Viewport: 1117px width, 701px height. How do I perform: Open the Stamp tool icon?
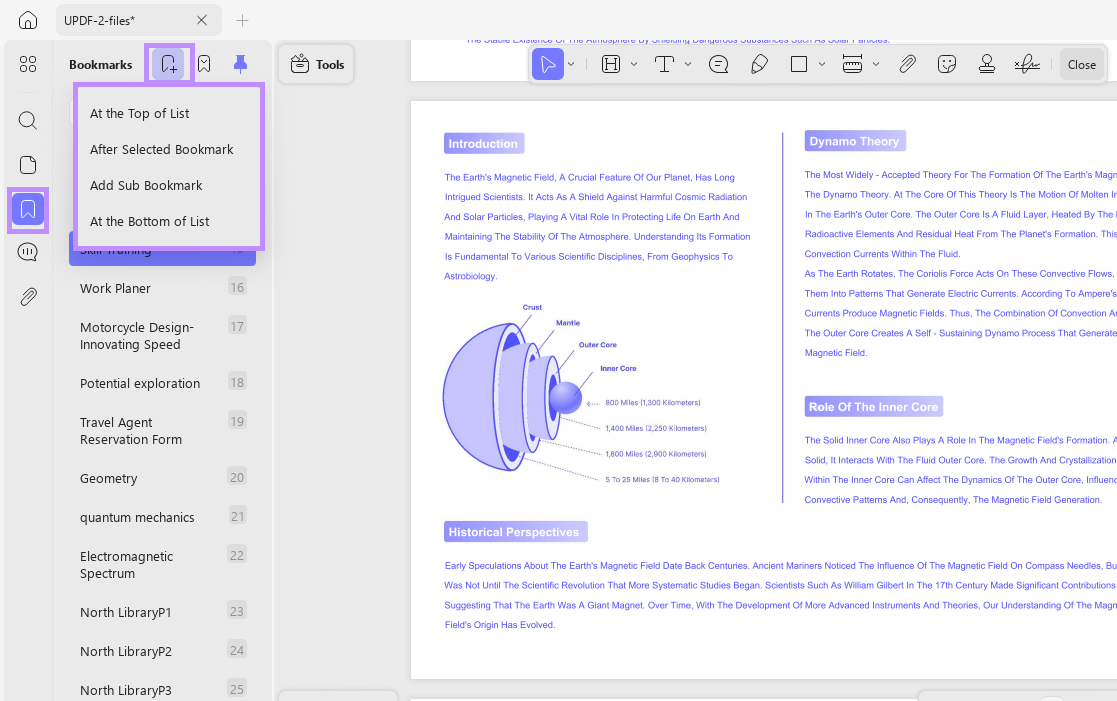tap(987, 65)
